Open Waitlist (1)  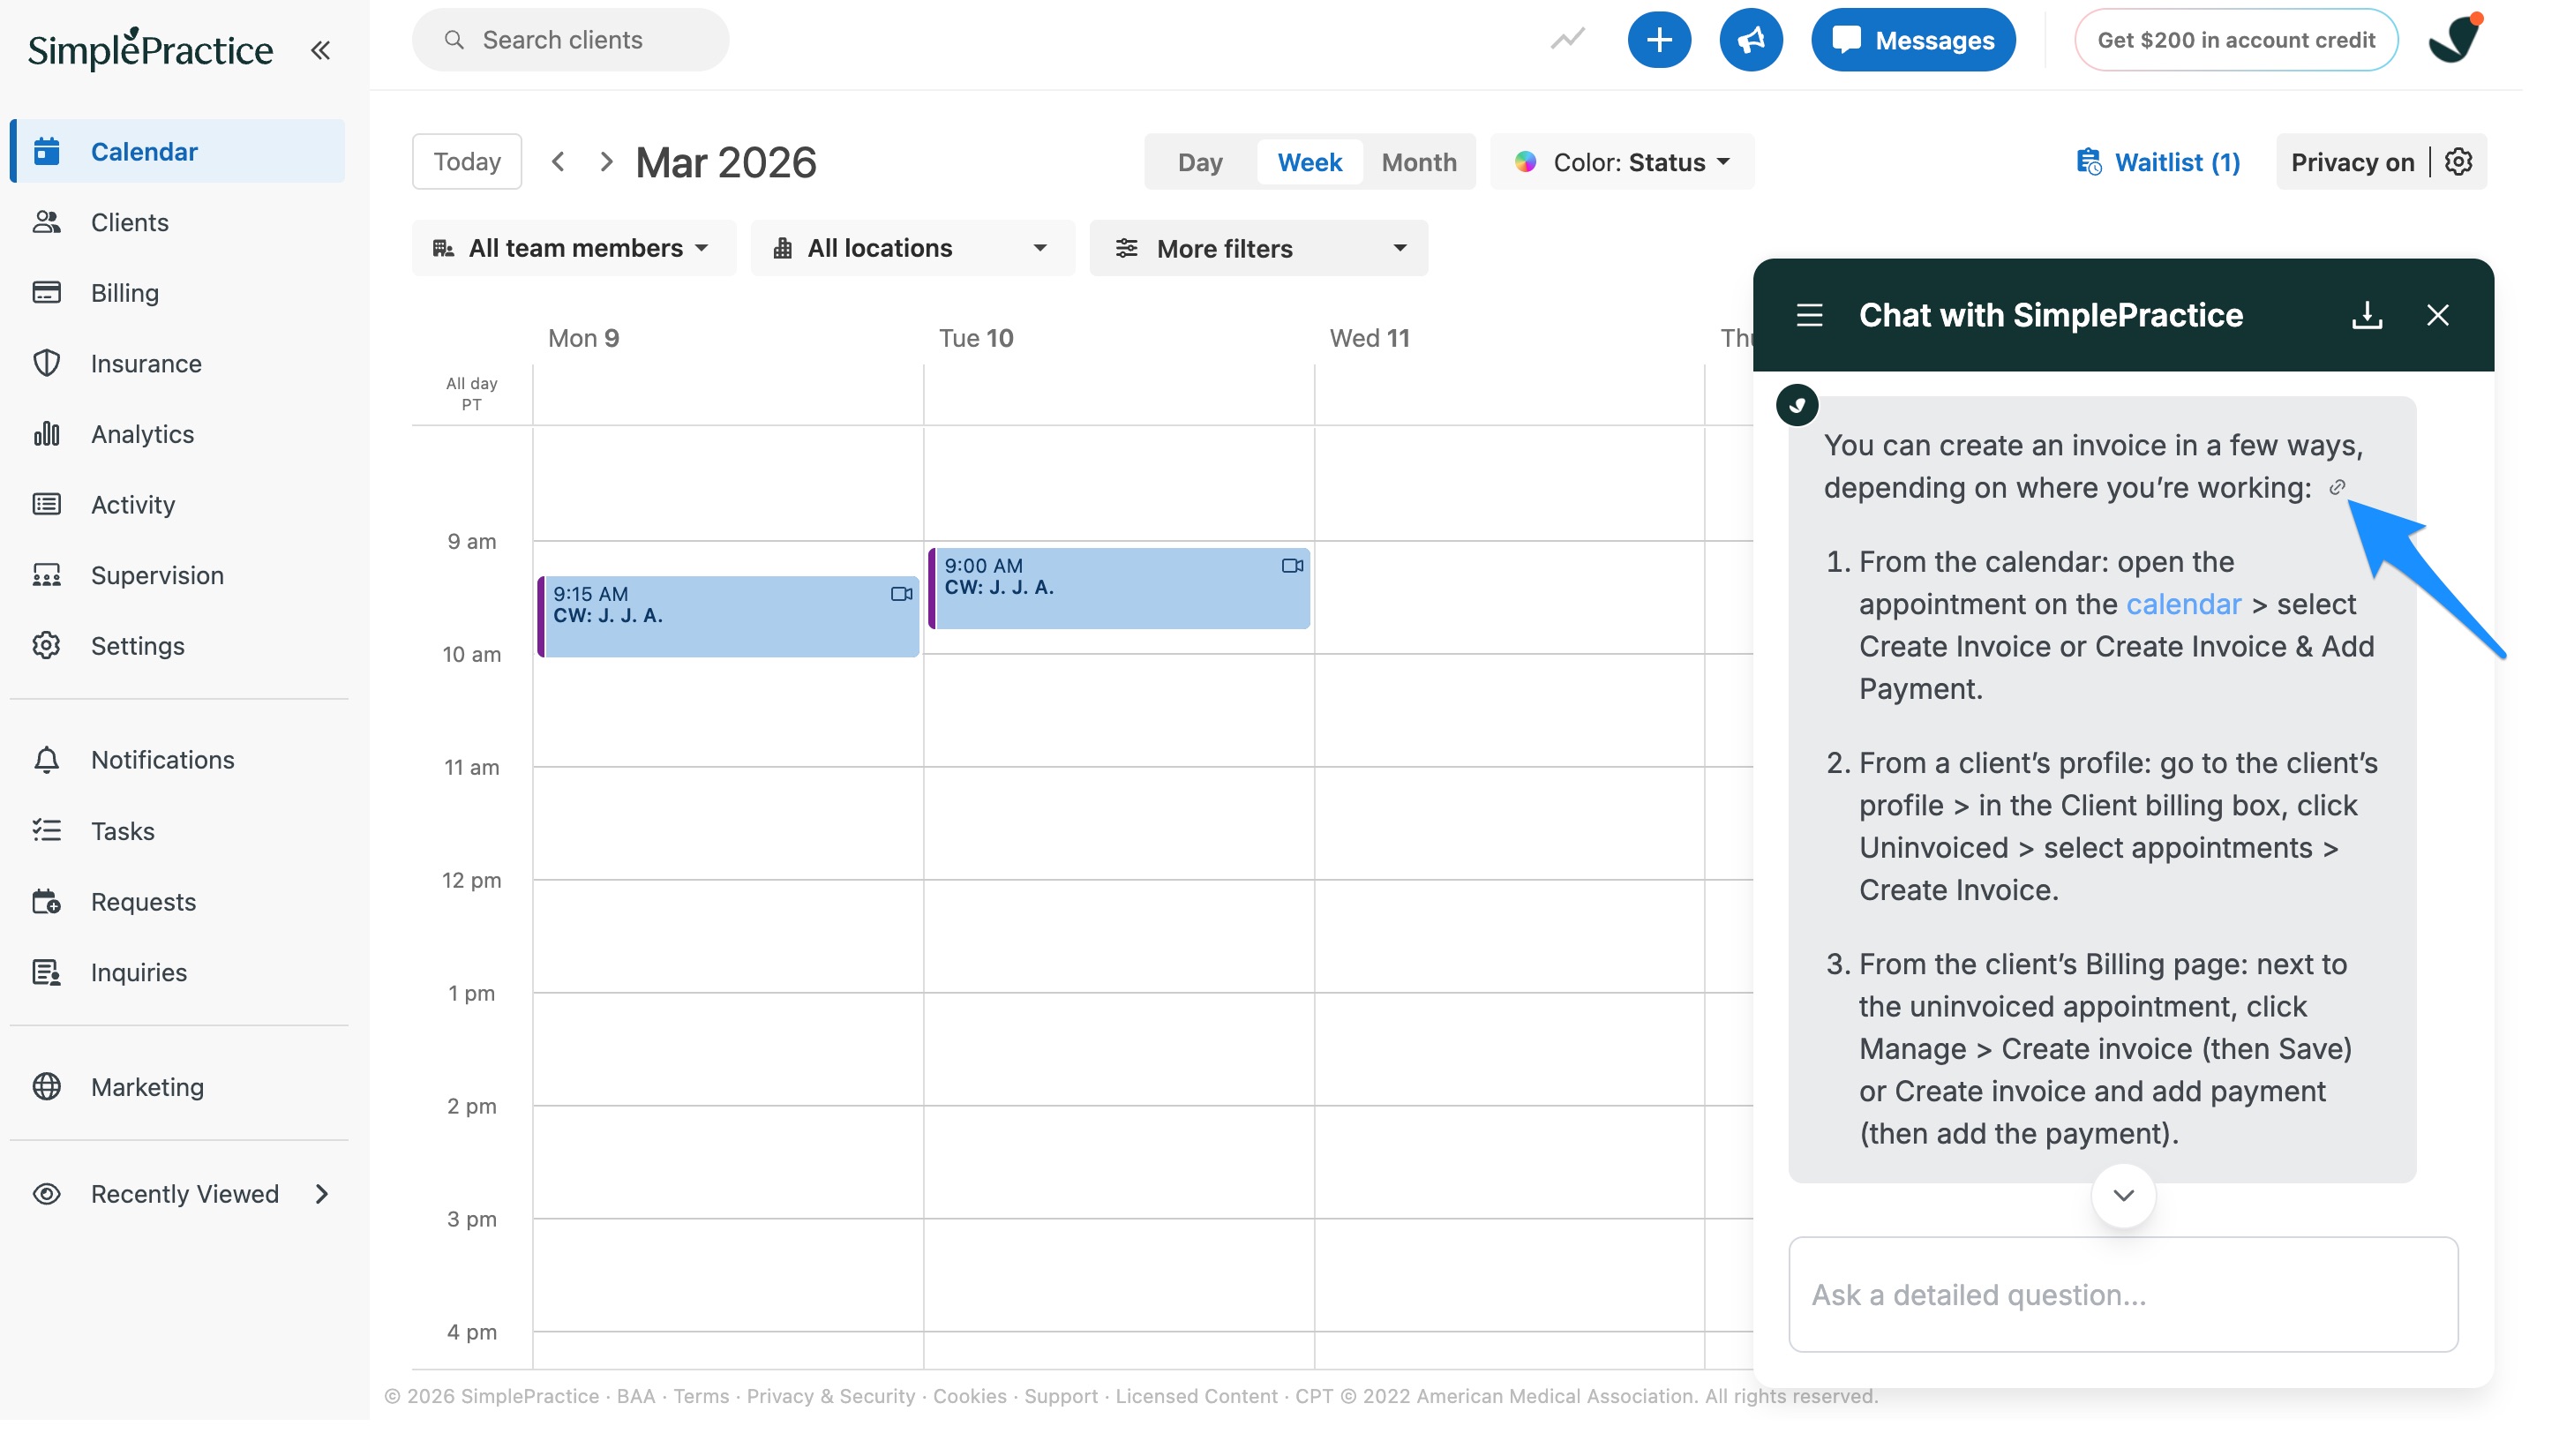pos(2159,162)
